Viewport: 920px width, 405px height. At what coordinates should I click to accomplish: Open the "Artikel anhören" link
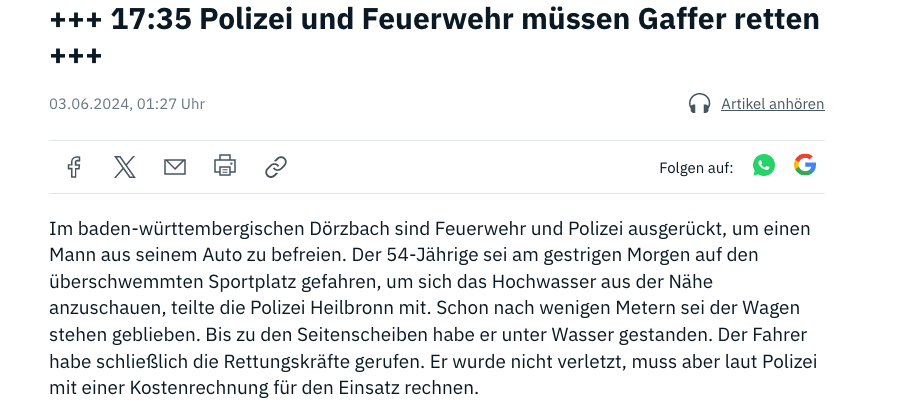[x=772, y=104]
